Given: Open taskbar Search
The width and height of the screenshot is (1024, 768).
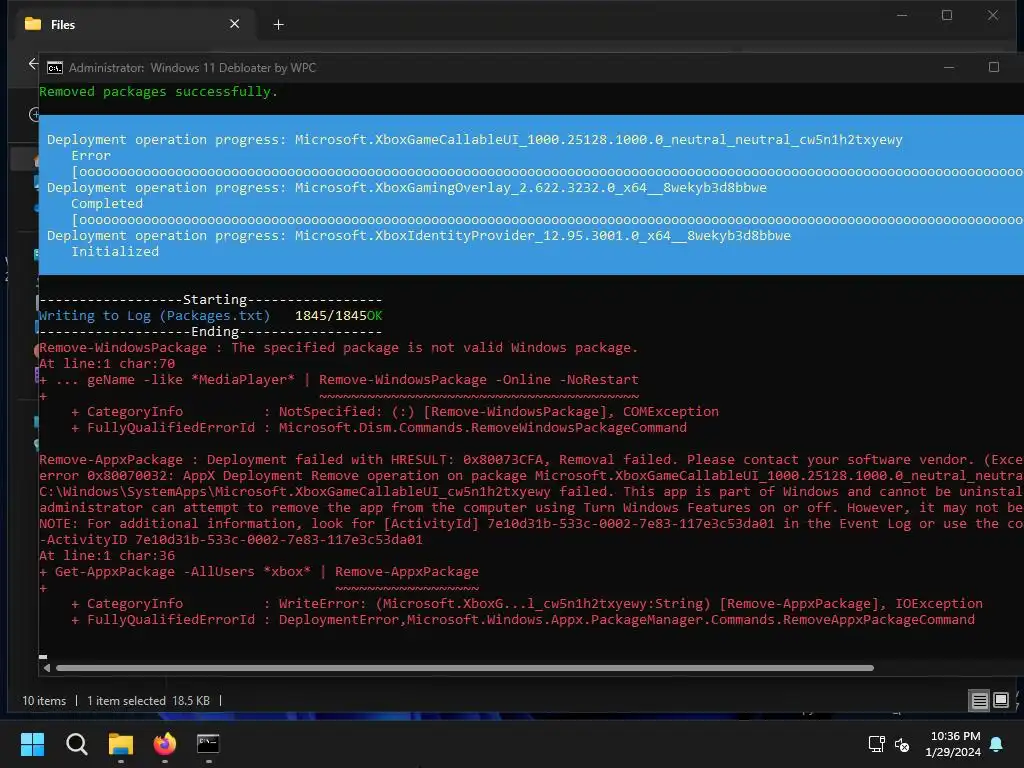Looking at the screenshot, I should point(76,743).
